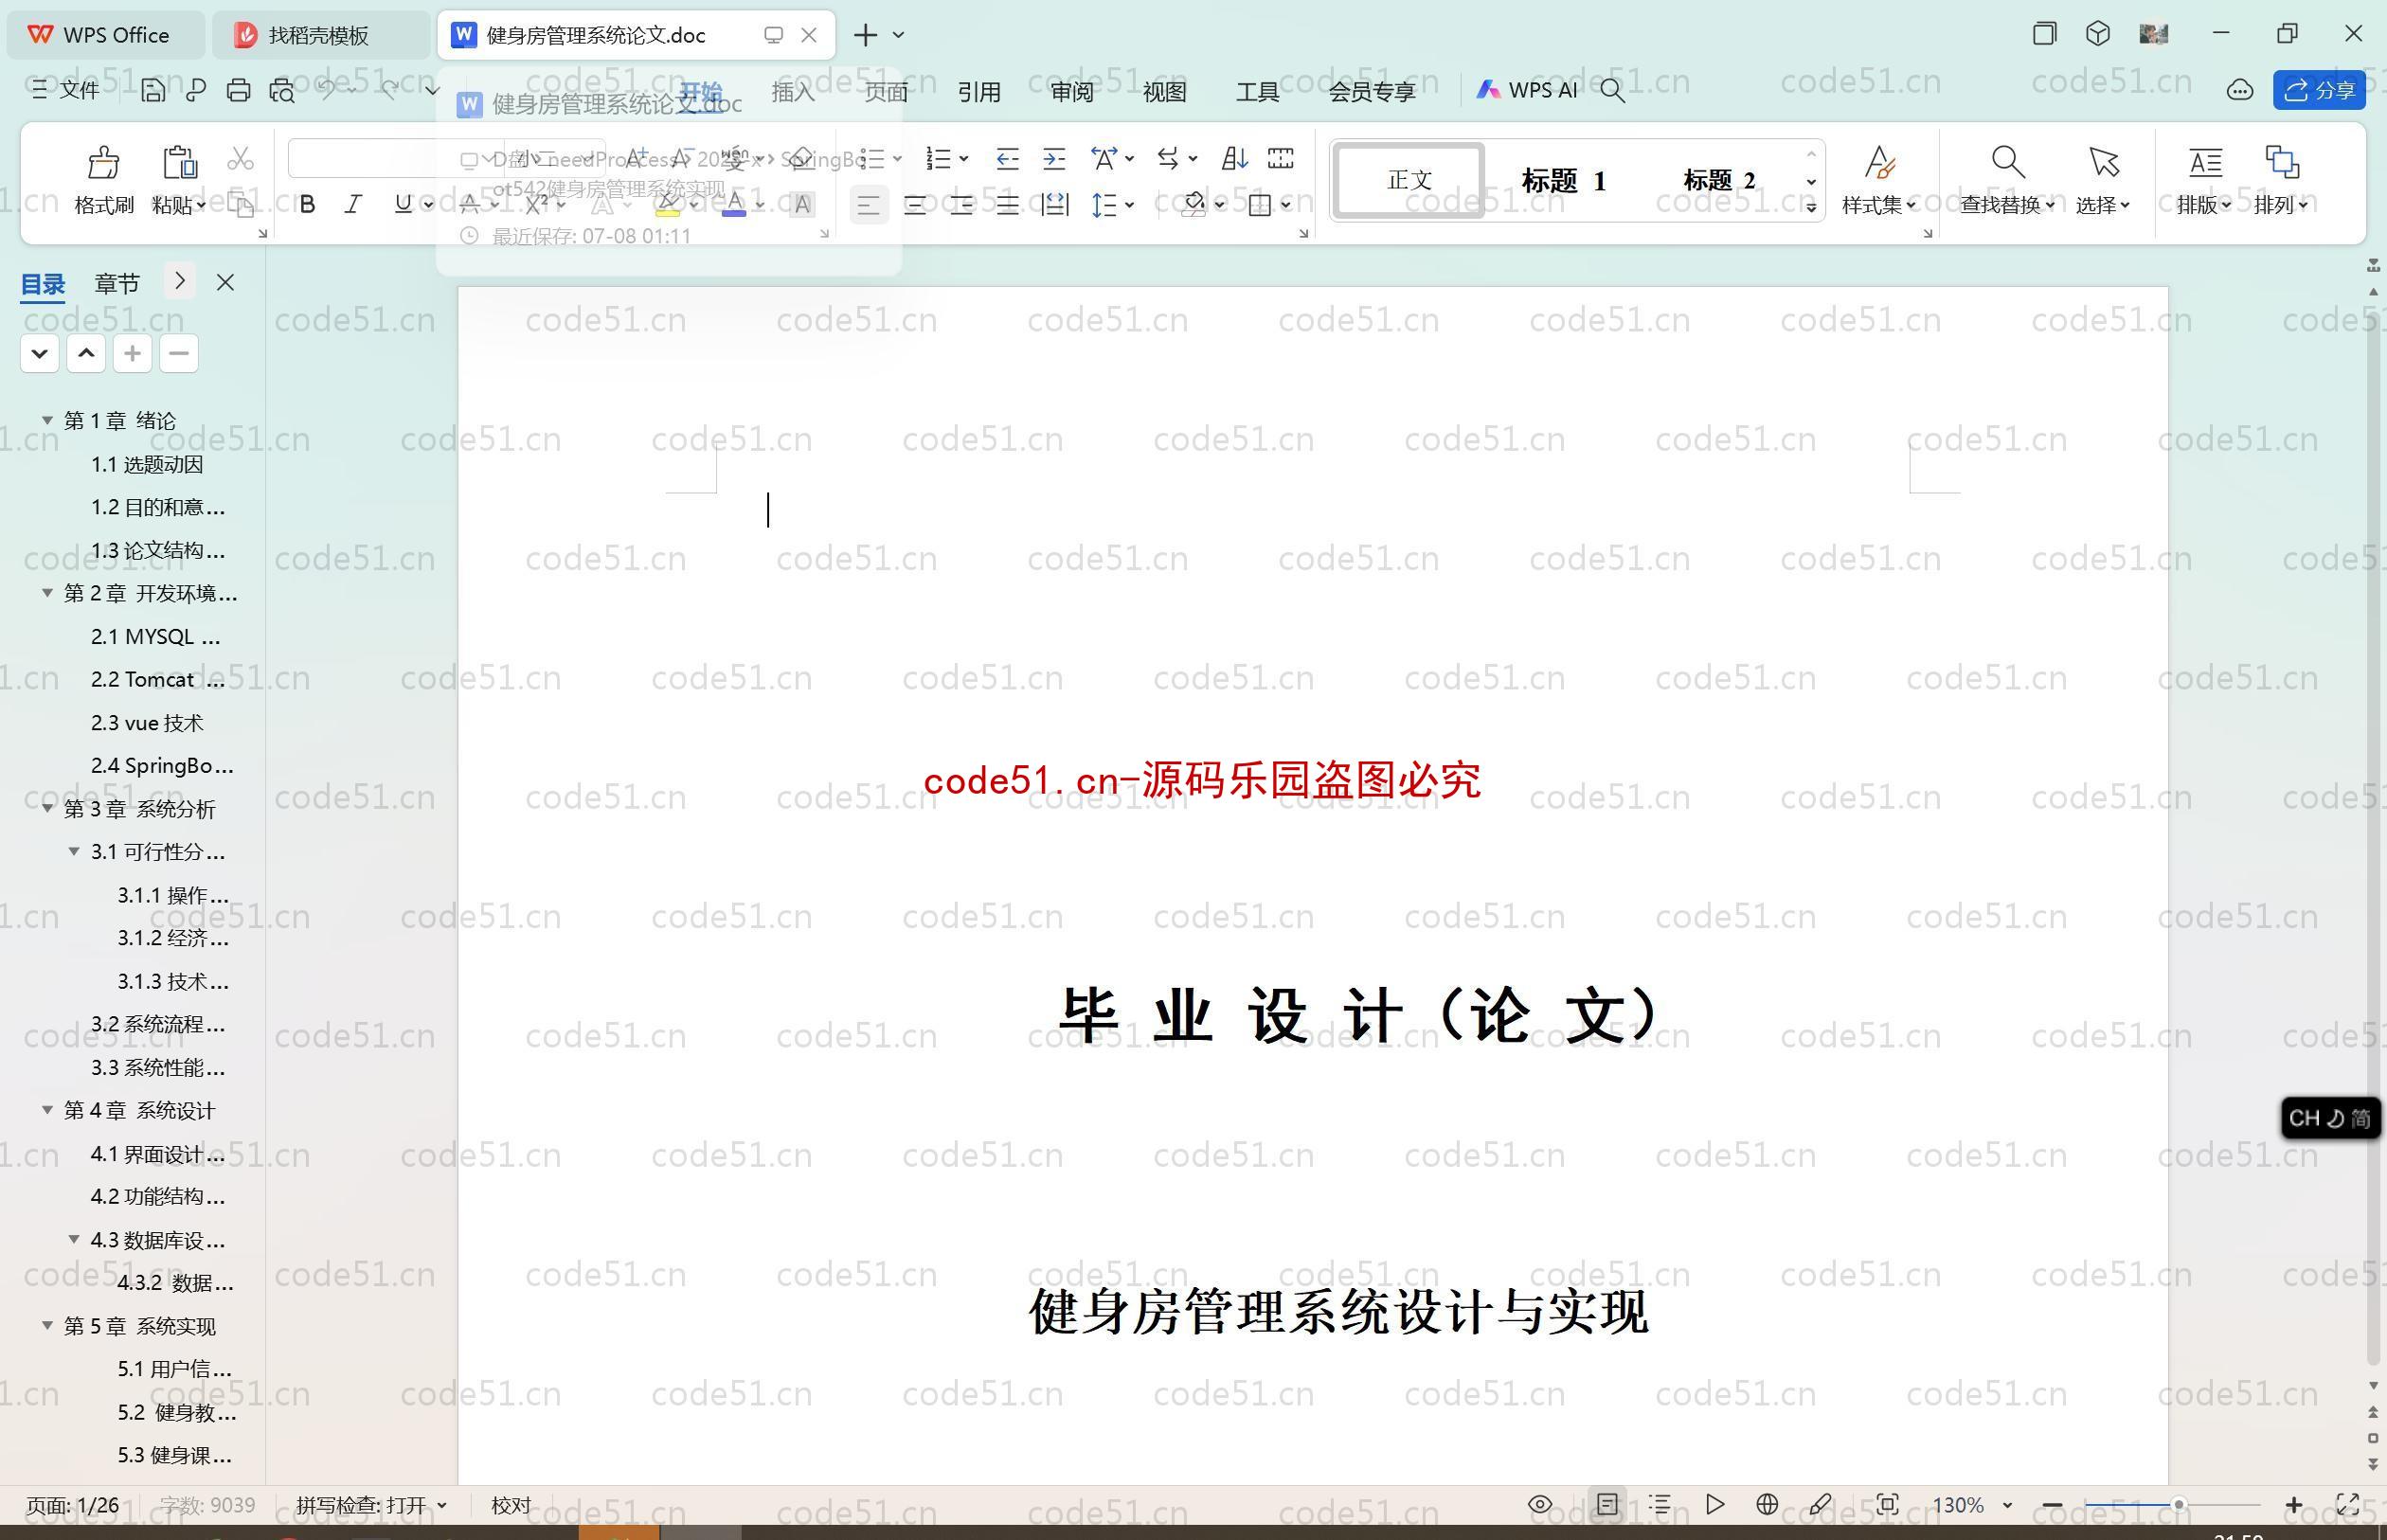This screenshot has height=1540, width=2387.
Task: Open borders dropdown arrow
Action: tap(1286, 206)
